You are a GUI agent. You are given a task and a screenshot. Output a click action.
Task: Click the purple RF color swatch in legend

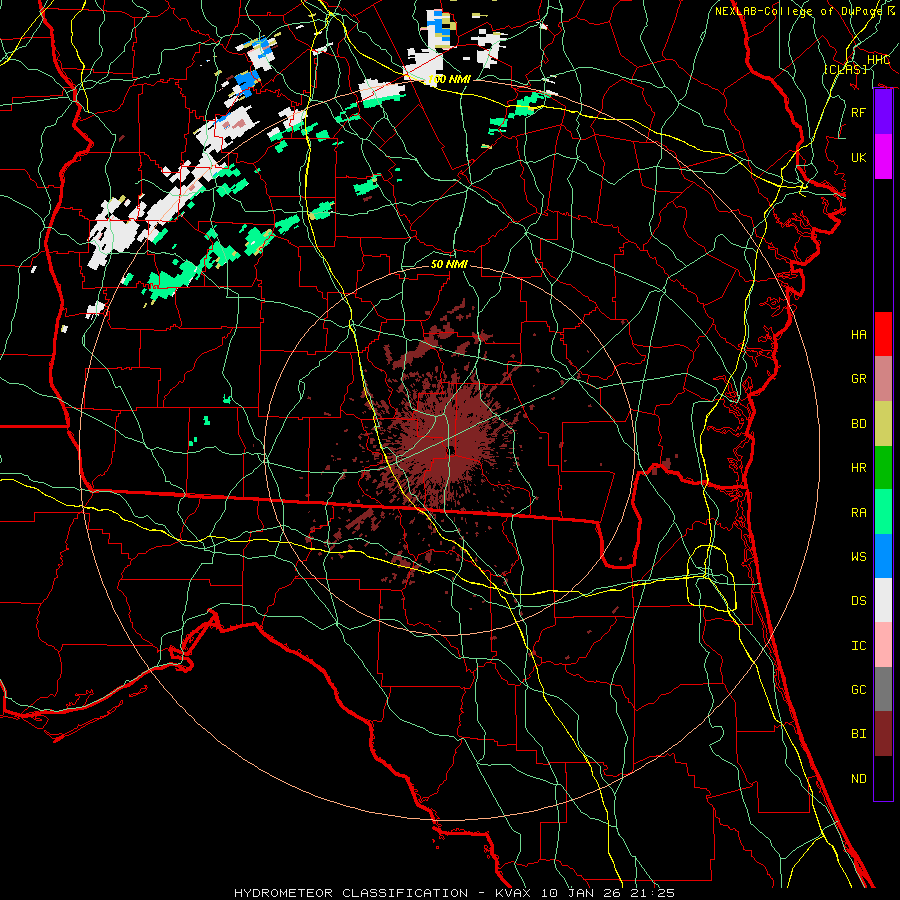point(883,112)
